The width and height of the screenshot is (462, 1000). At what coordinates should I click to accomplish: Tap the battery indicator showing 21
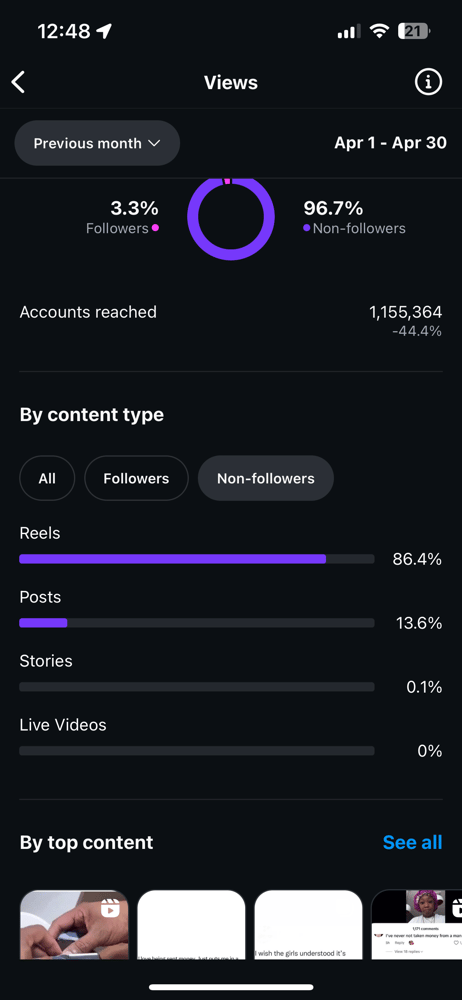(x=414, y=31)
